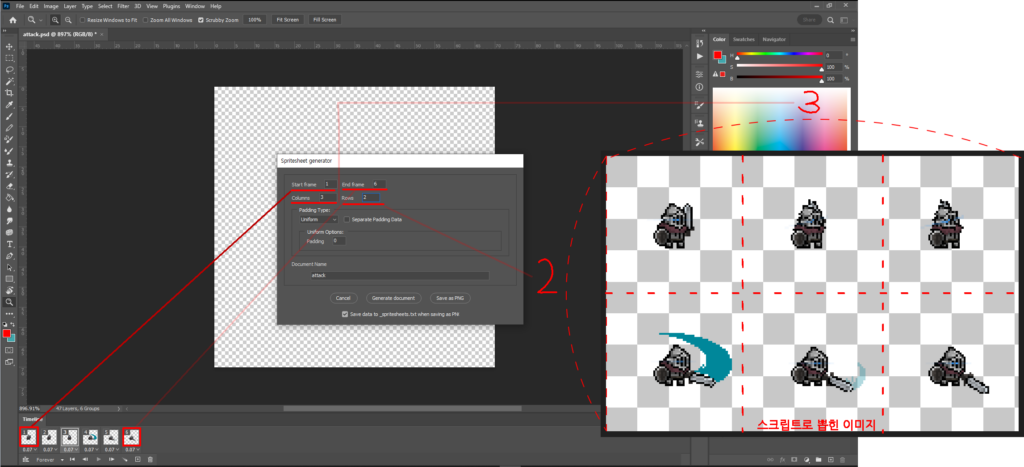Viewport: 1024px width, 467px height.
Task: Open the workspace switcher icon
Action: tap(845, 20)
